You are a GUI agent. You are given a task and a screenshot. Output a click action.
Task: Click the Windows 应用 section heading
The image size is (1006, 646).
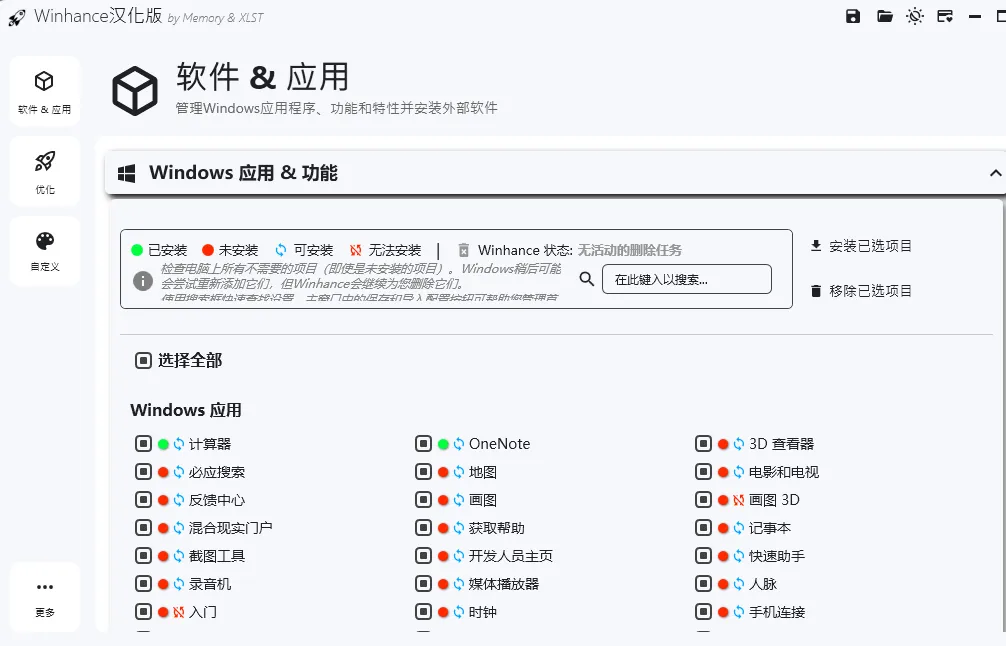click(x=186, y=410)
